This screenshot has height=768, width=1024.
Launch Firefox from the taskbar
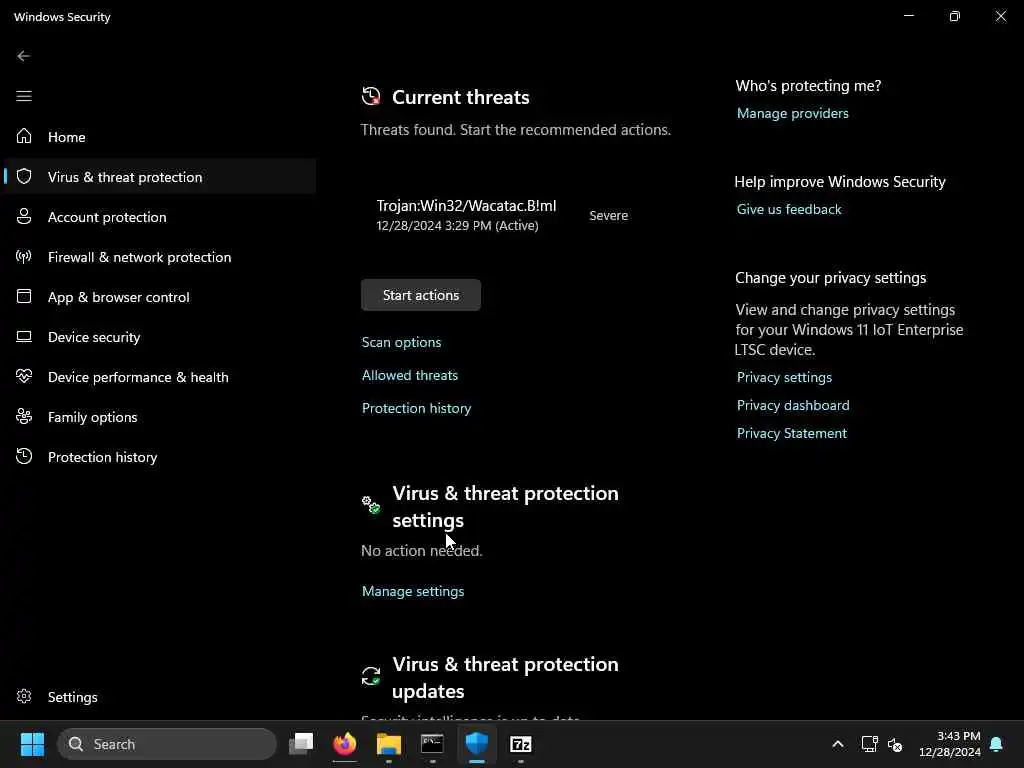(x=345, y=744)
